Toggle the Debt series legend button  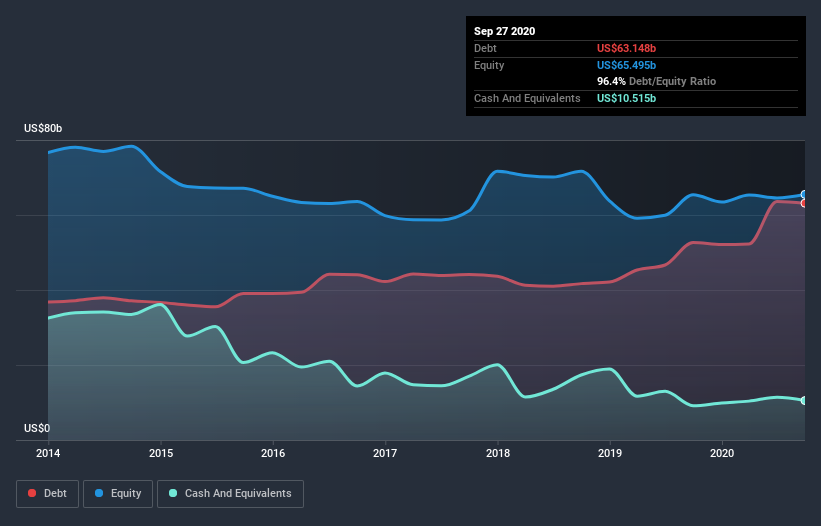point(47,494)
